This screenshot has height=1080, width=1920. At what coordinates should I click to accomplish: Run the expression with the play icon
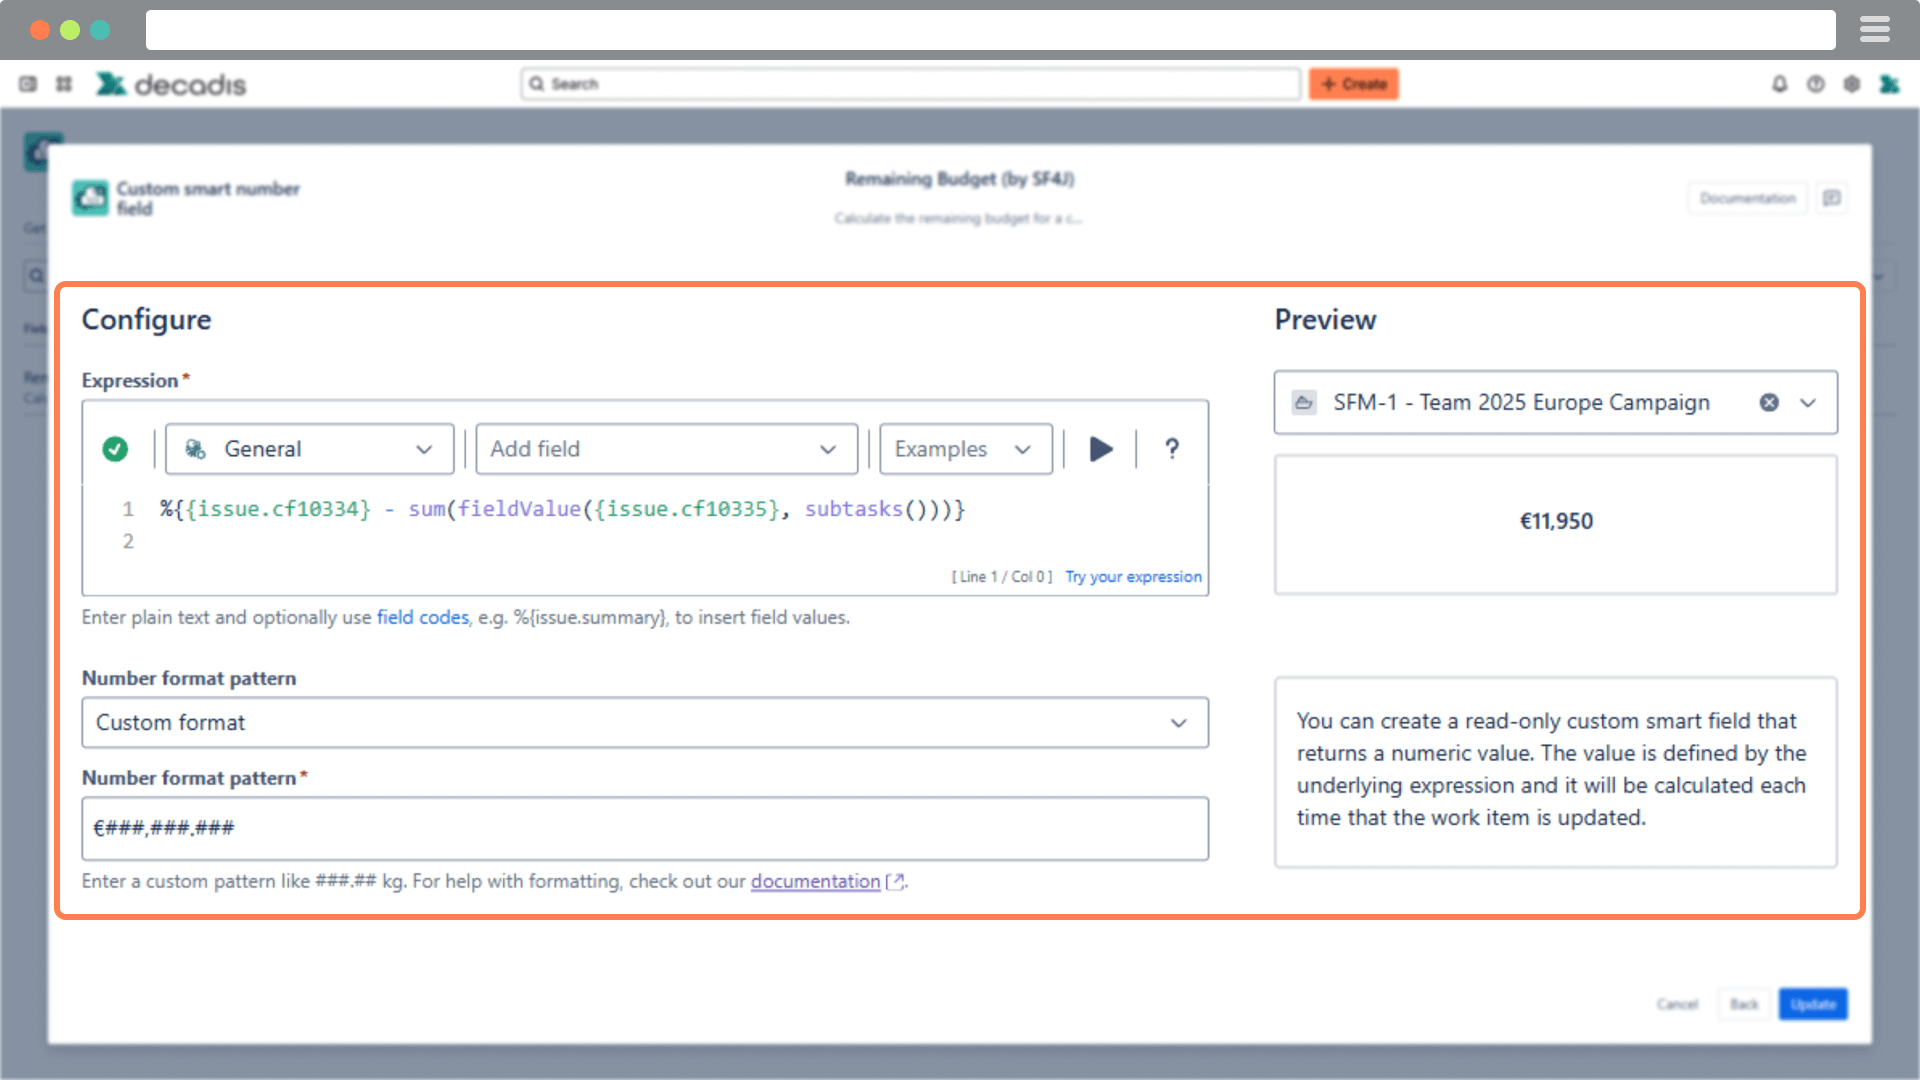pyautogui.click(x=1100, y=449)
